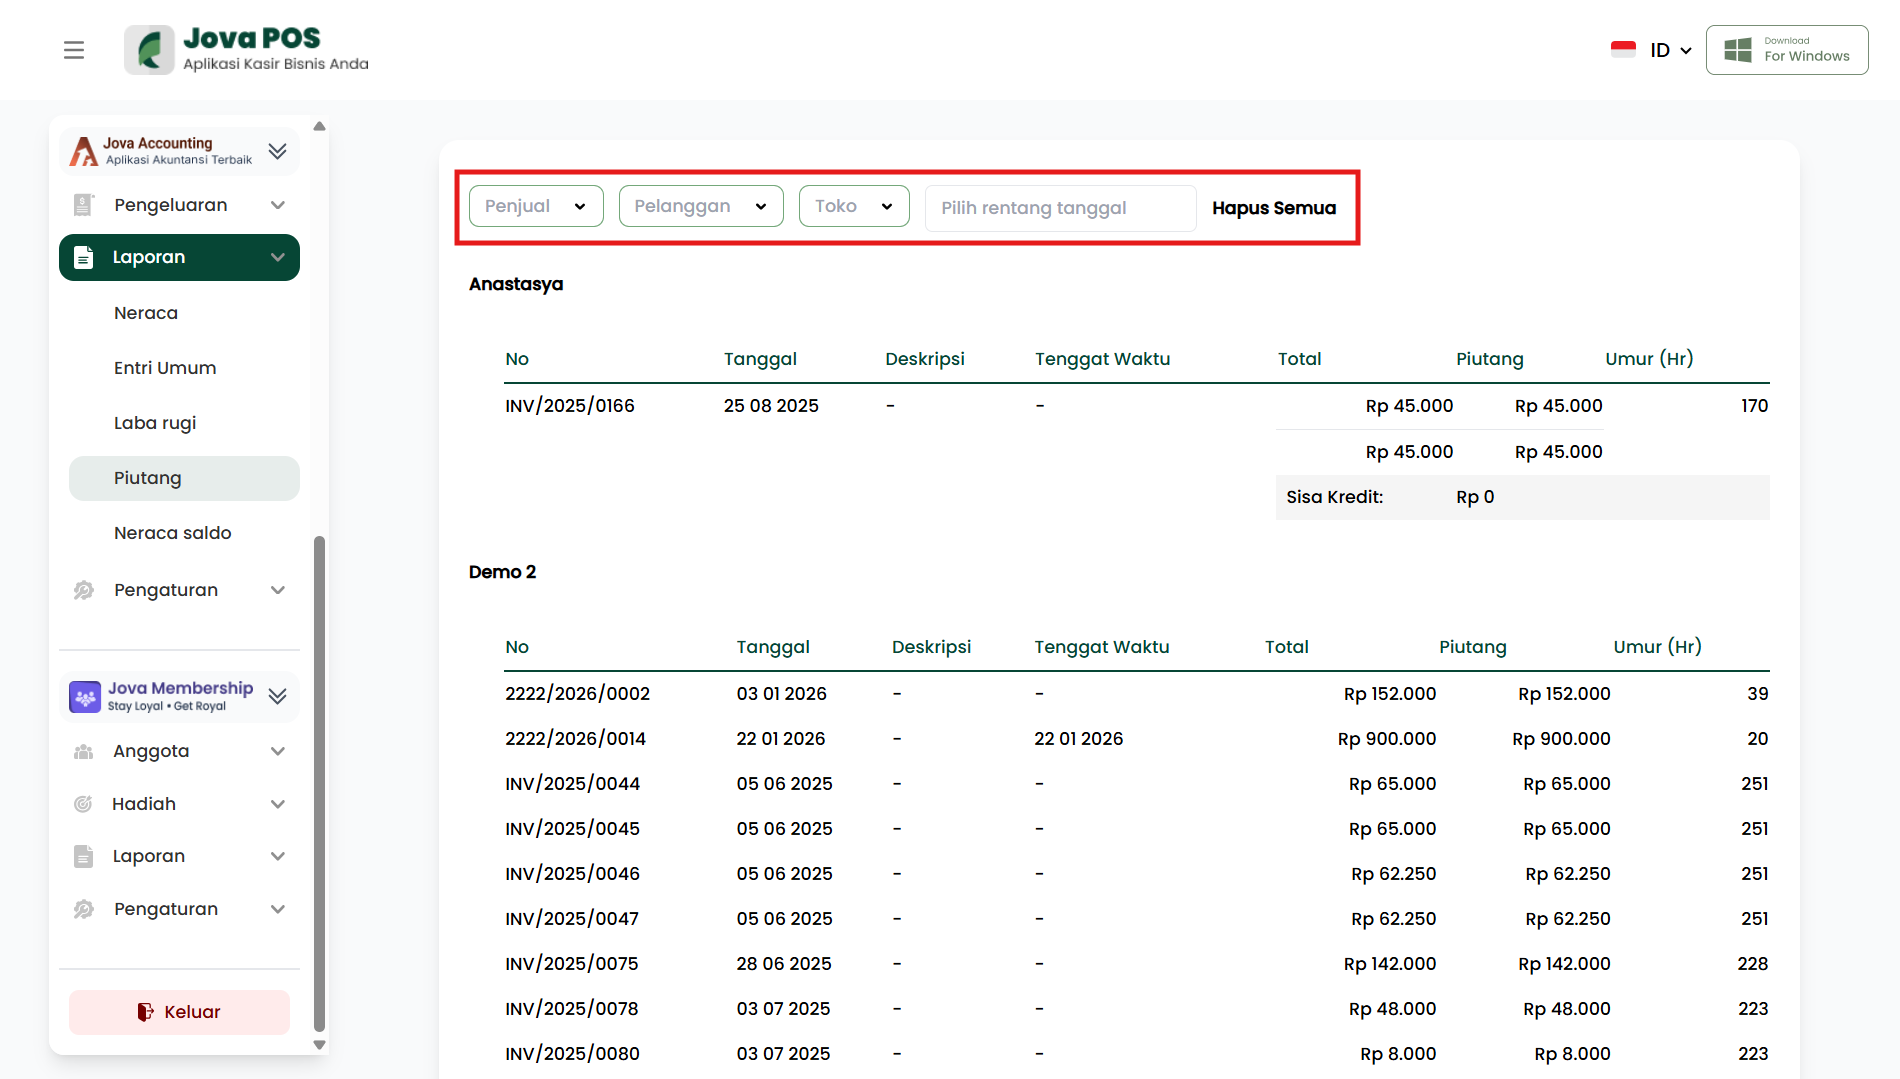This screenshot has height=1079, width=1900.
Task: Open the Toko dropdown filter
Action: [x=854, y=206]
